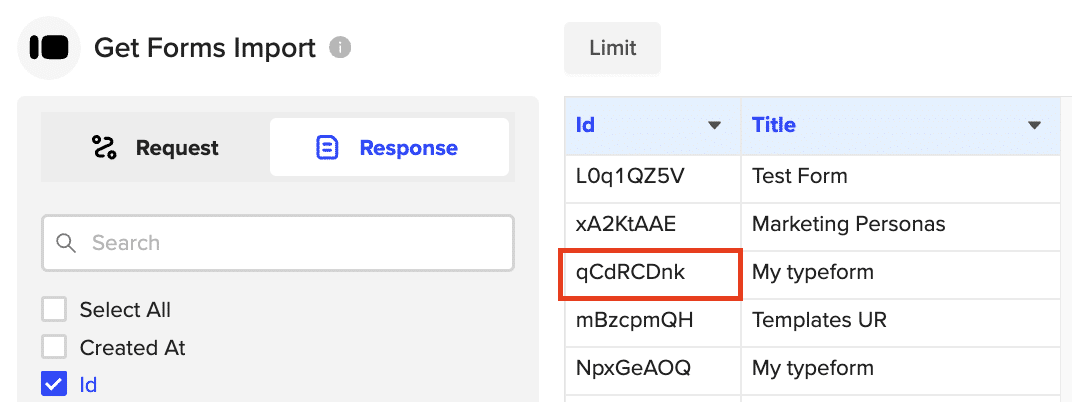The width and height of the screenshot is (1072, 402).
Task: Tick the Select All checkbox
Action: pos(54,310)
